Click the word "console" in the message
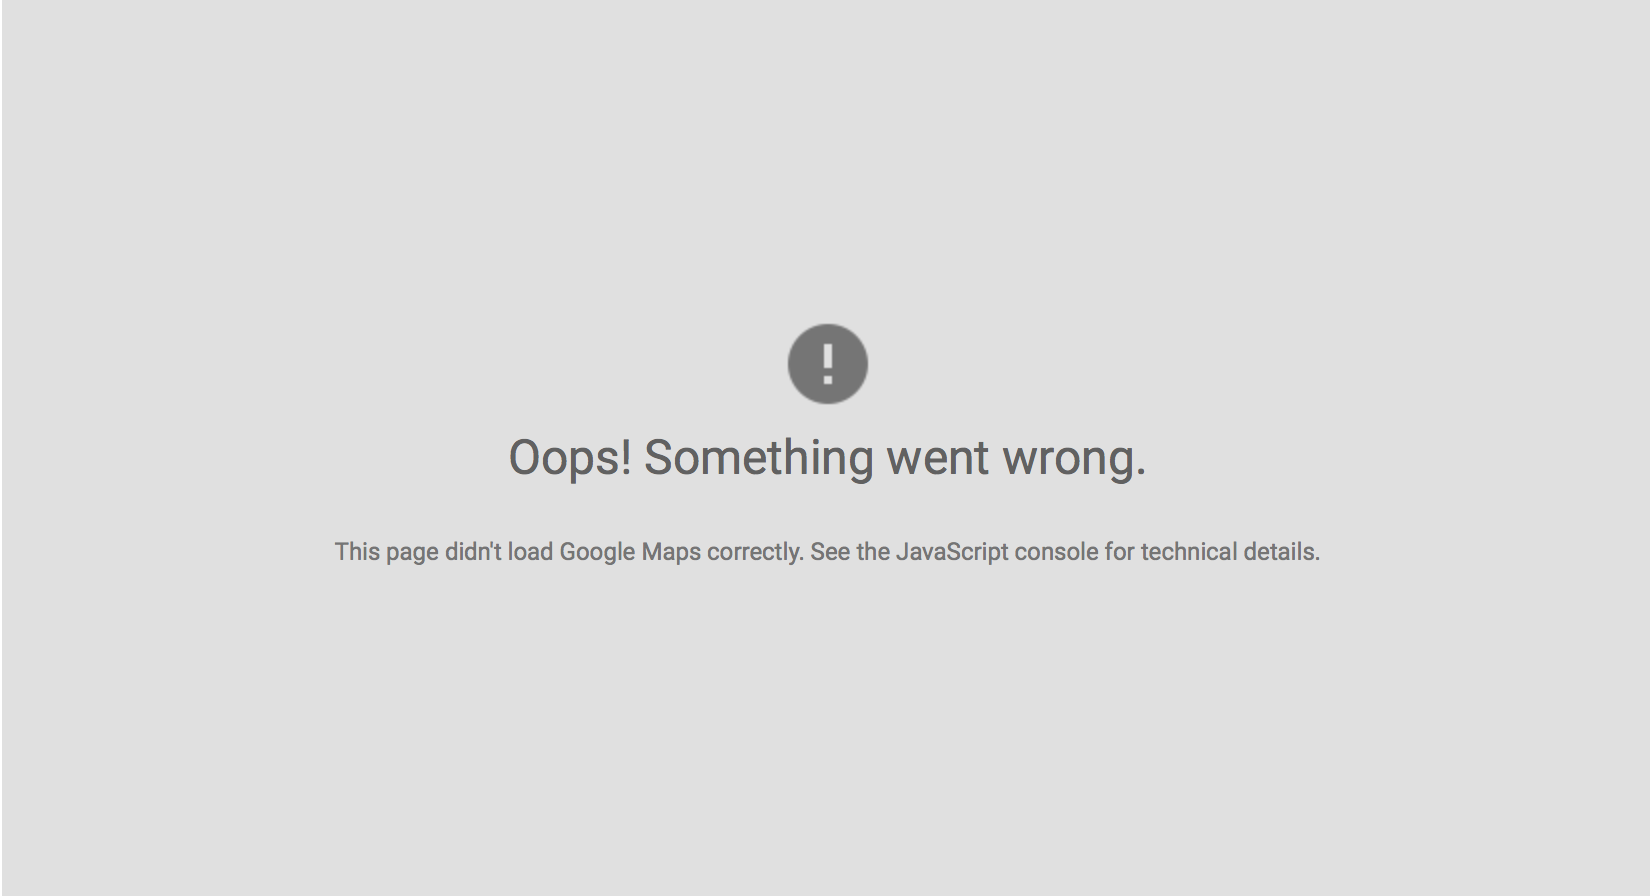1650x896 pixels. point(1056,552)
